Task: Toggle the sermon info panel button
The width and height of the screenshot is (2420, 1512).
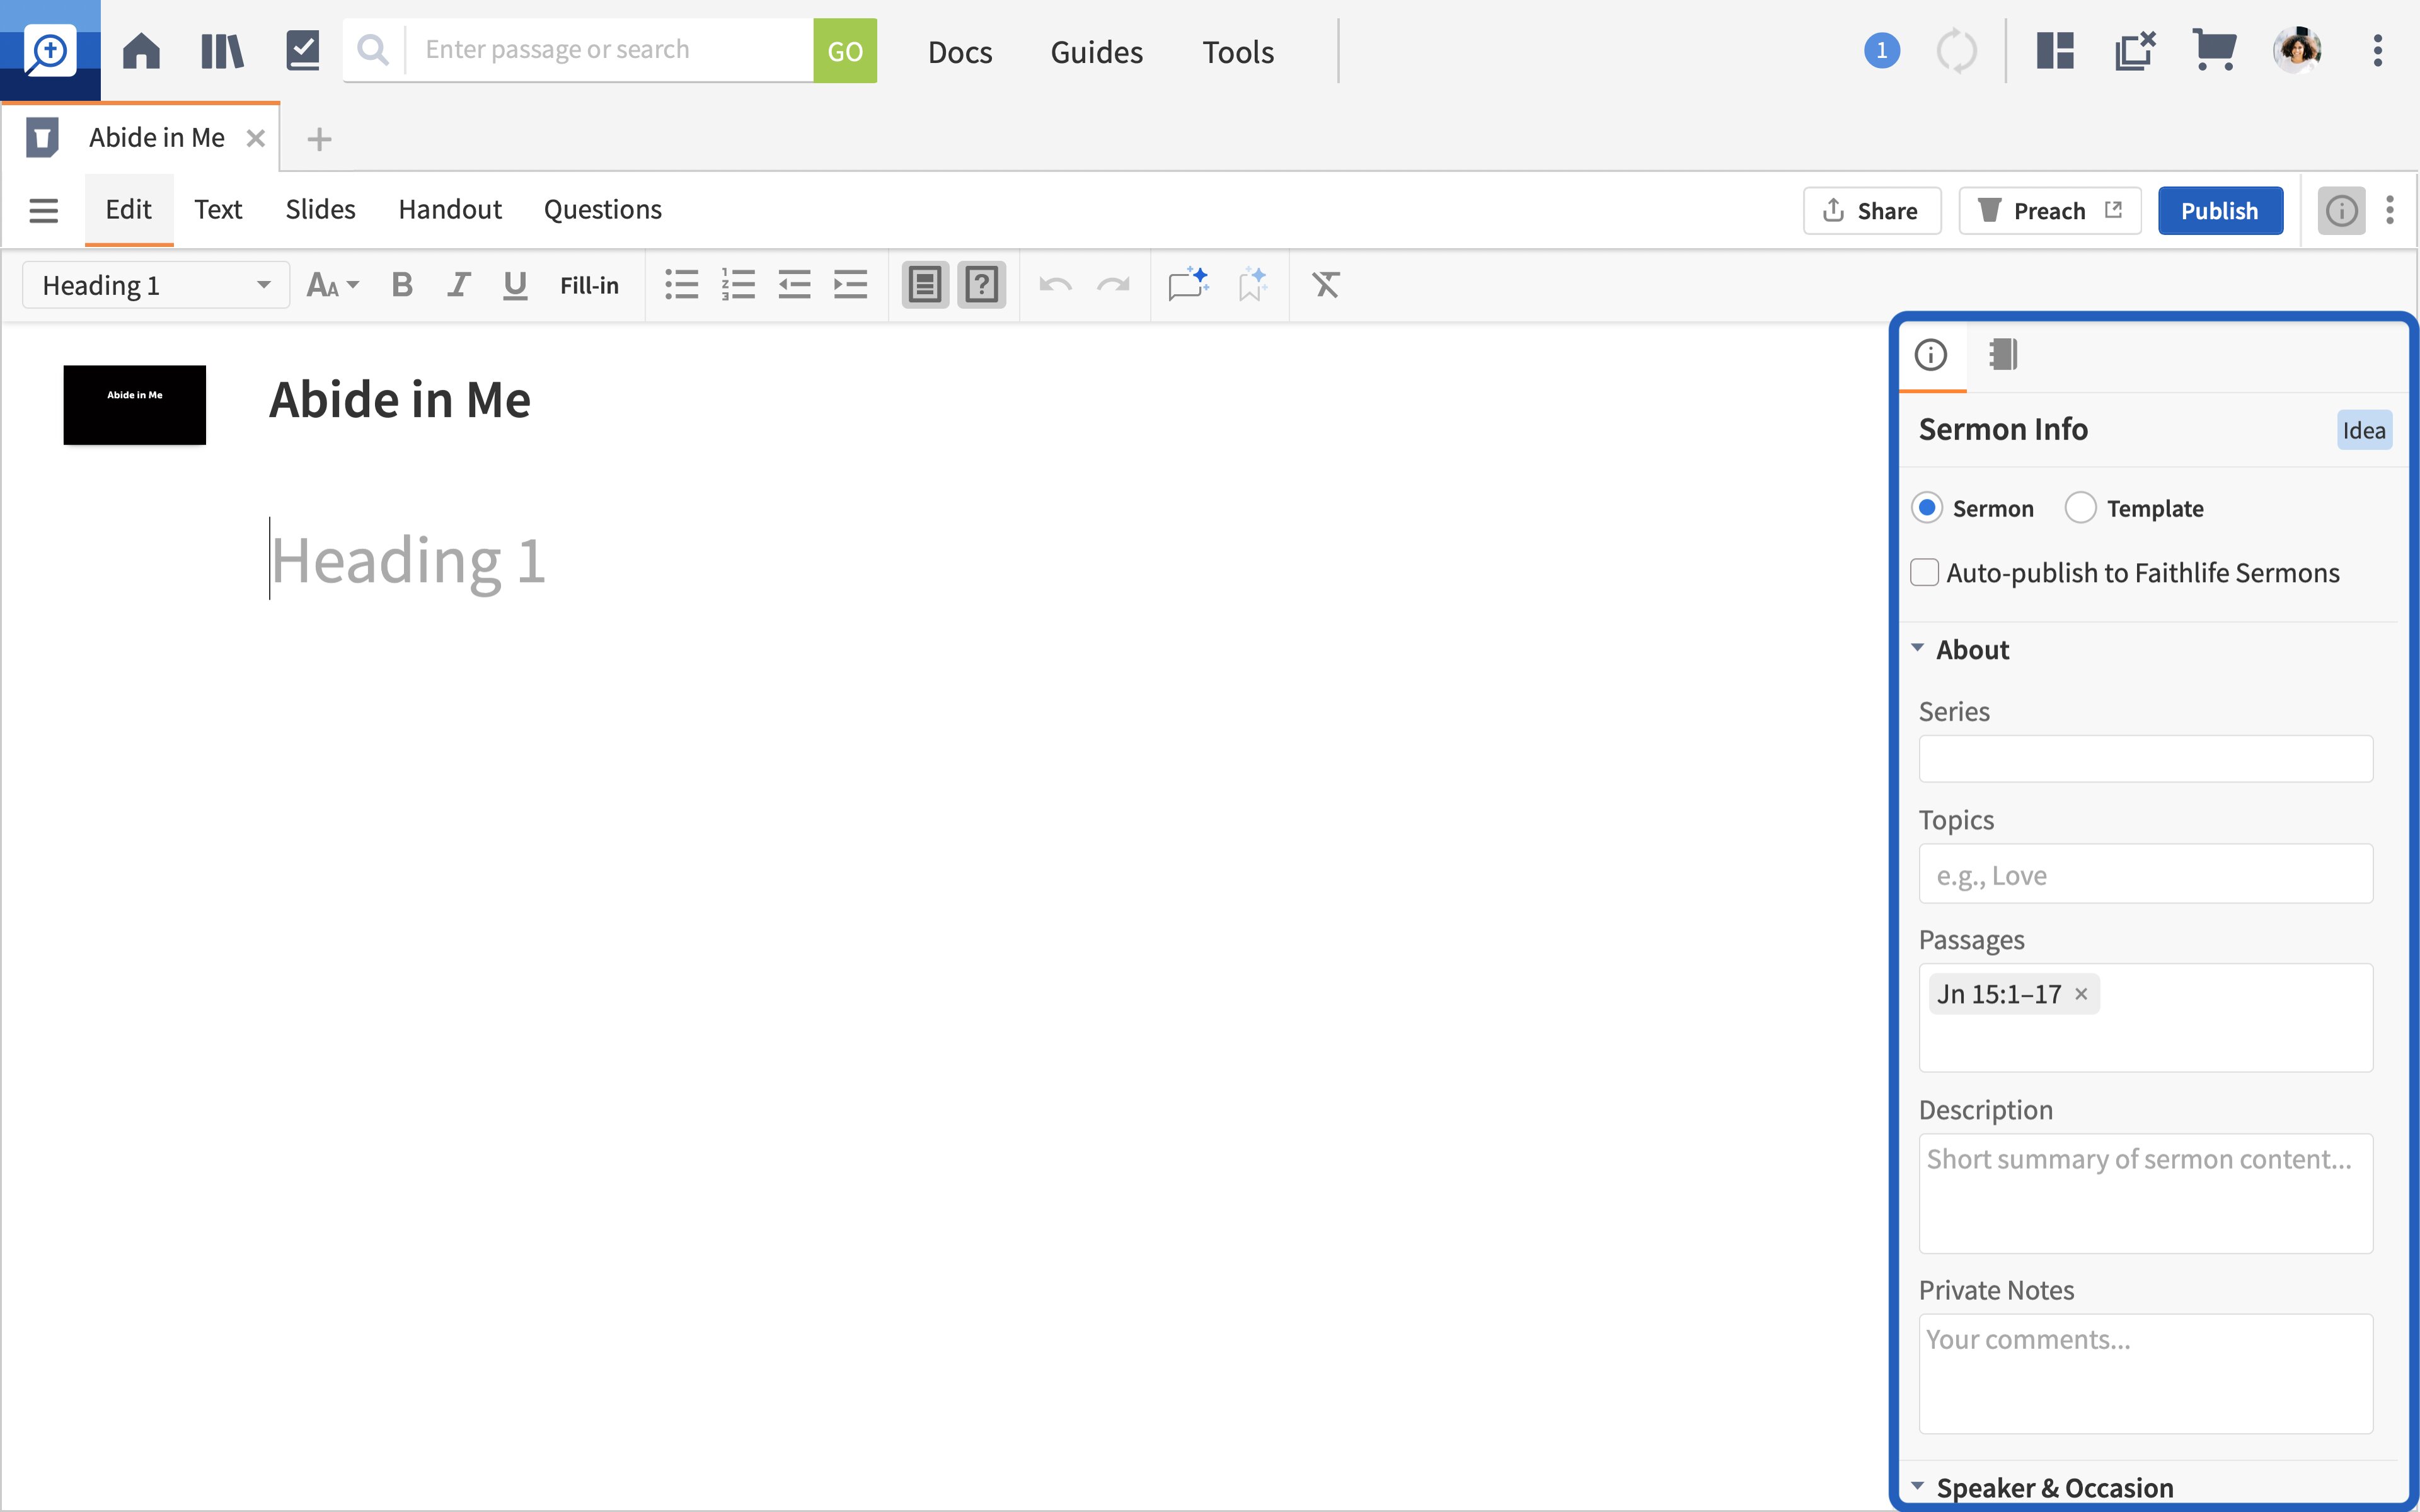Action: click(2341, 210)
